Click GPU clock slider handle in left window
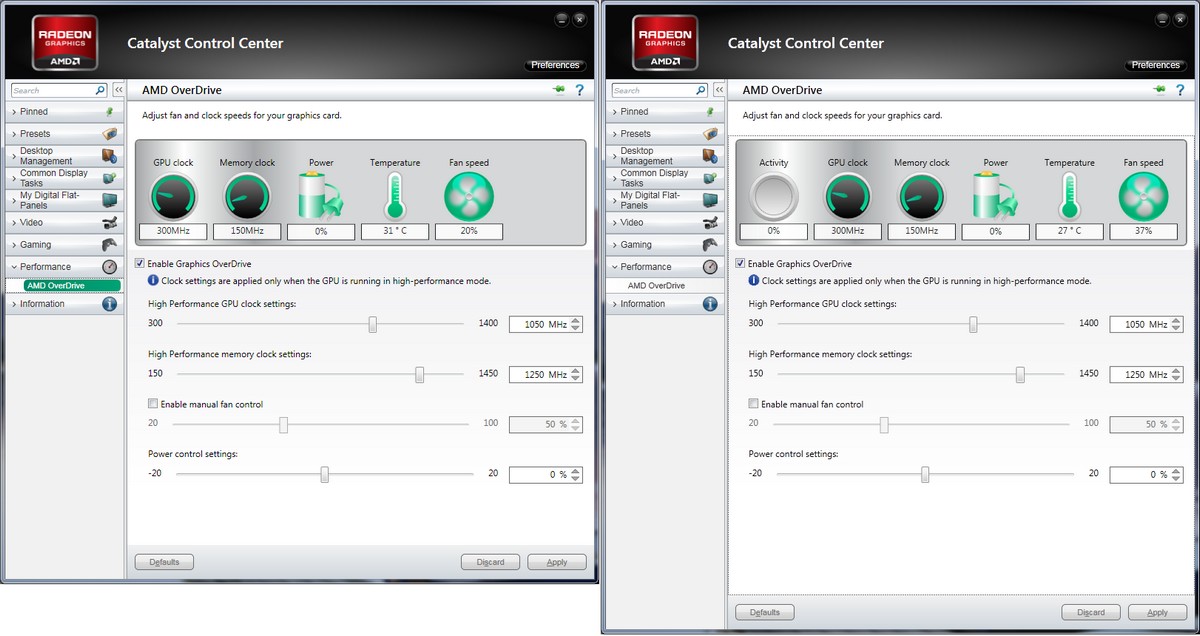This screenshot has height=636, width=1200. pos(373,324)
